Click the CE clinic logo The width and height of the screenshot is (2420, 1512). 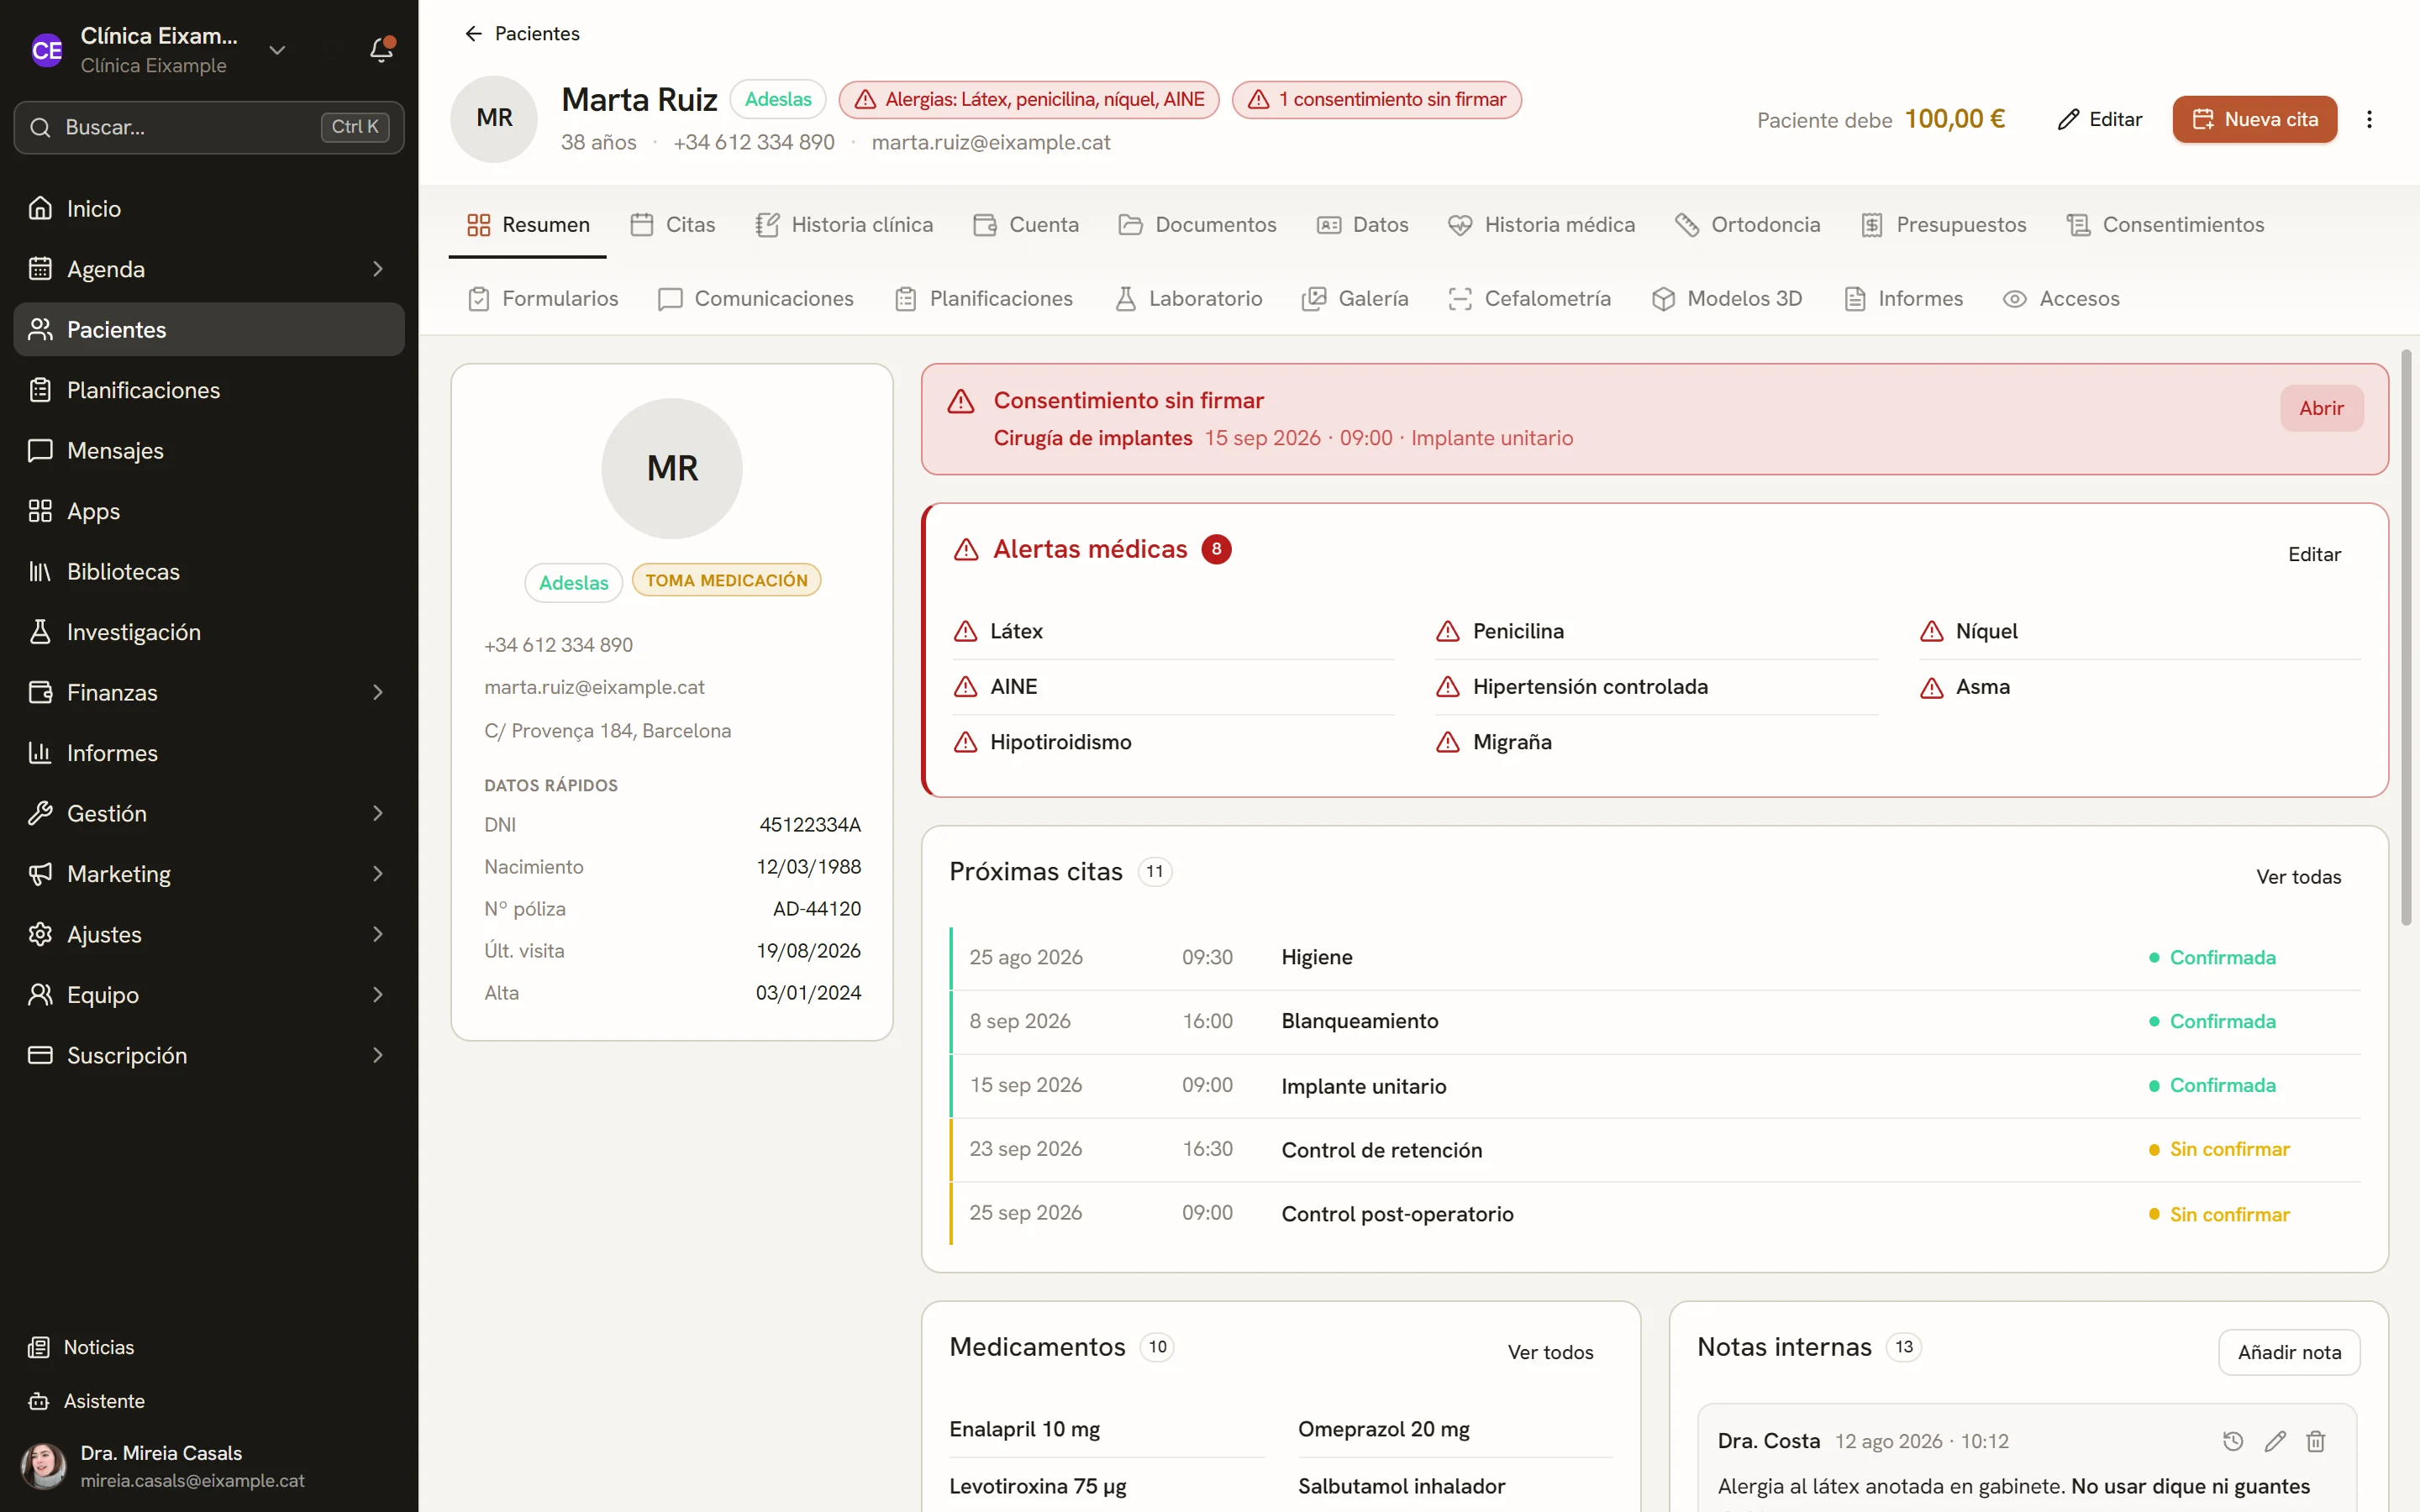(x=46, y=50)
